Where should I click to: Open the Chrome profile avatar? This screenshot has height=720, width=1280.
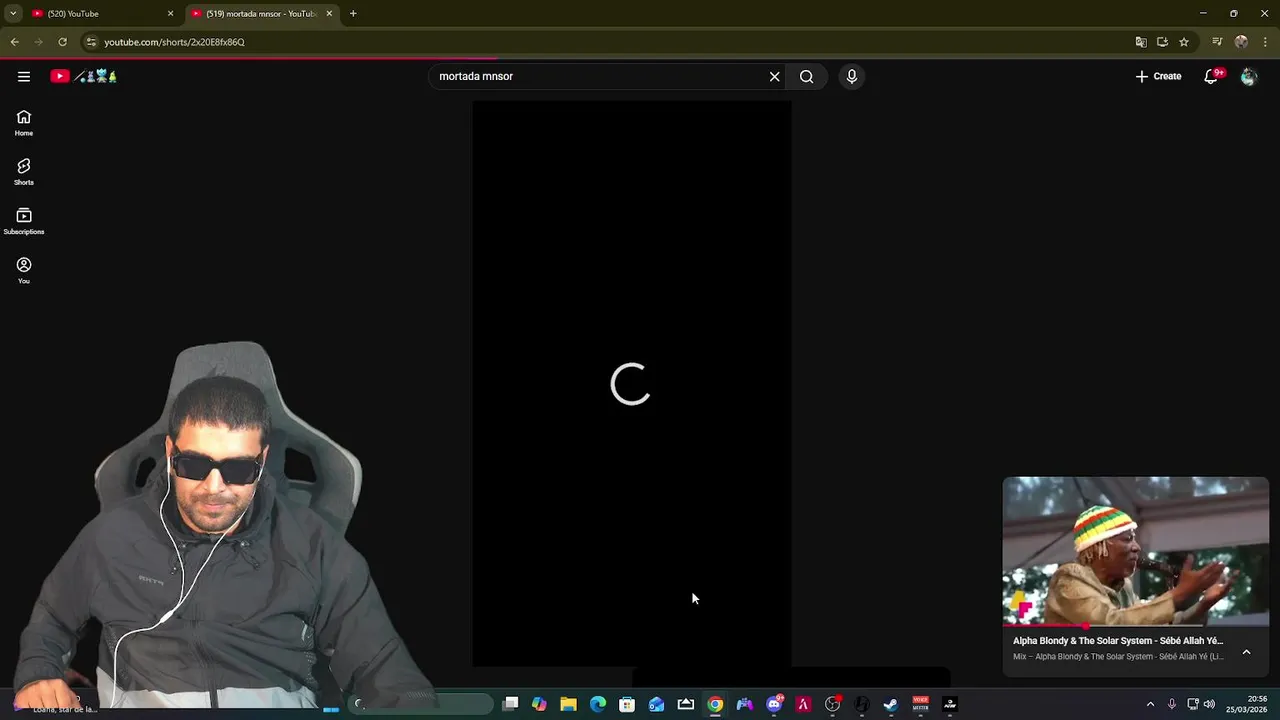(1241, 42)
